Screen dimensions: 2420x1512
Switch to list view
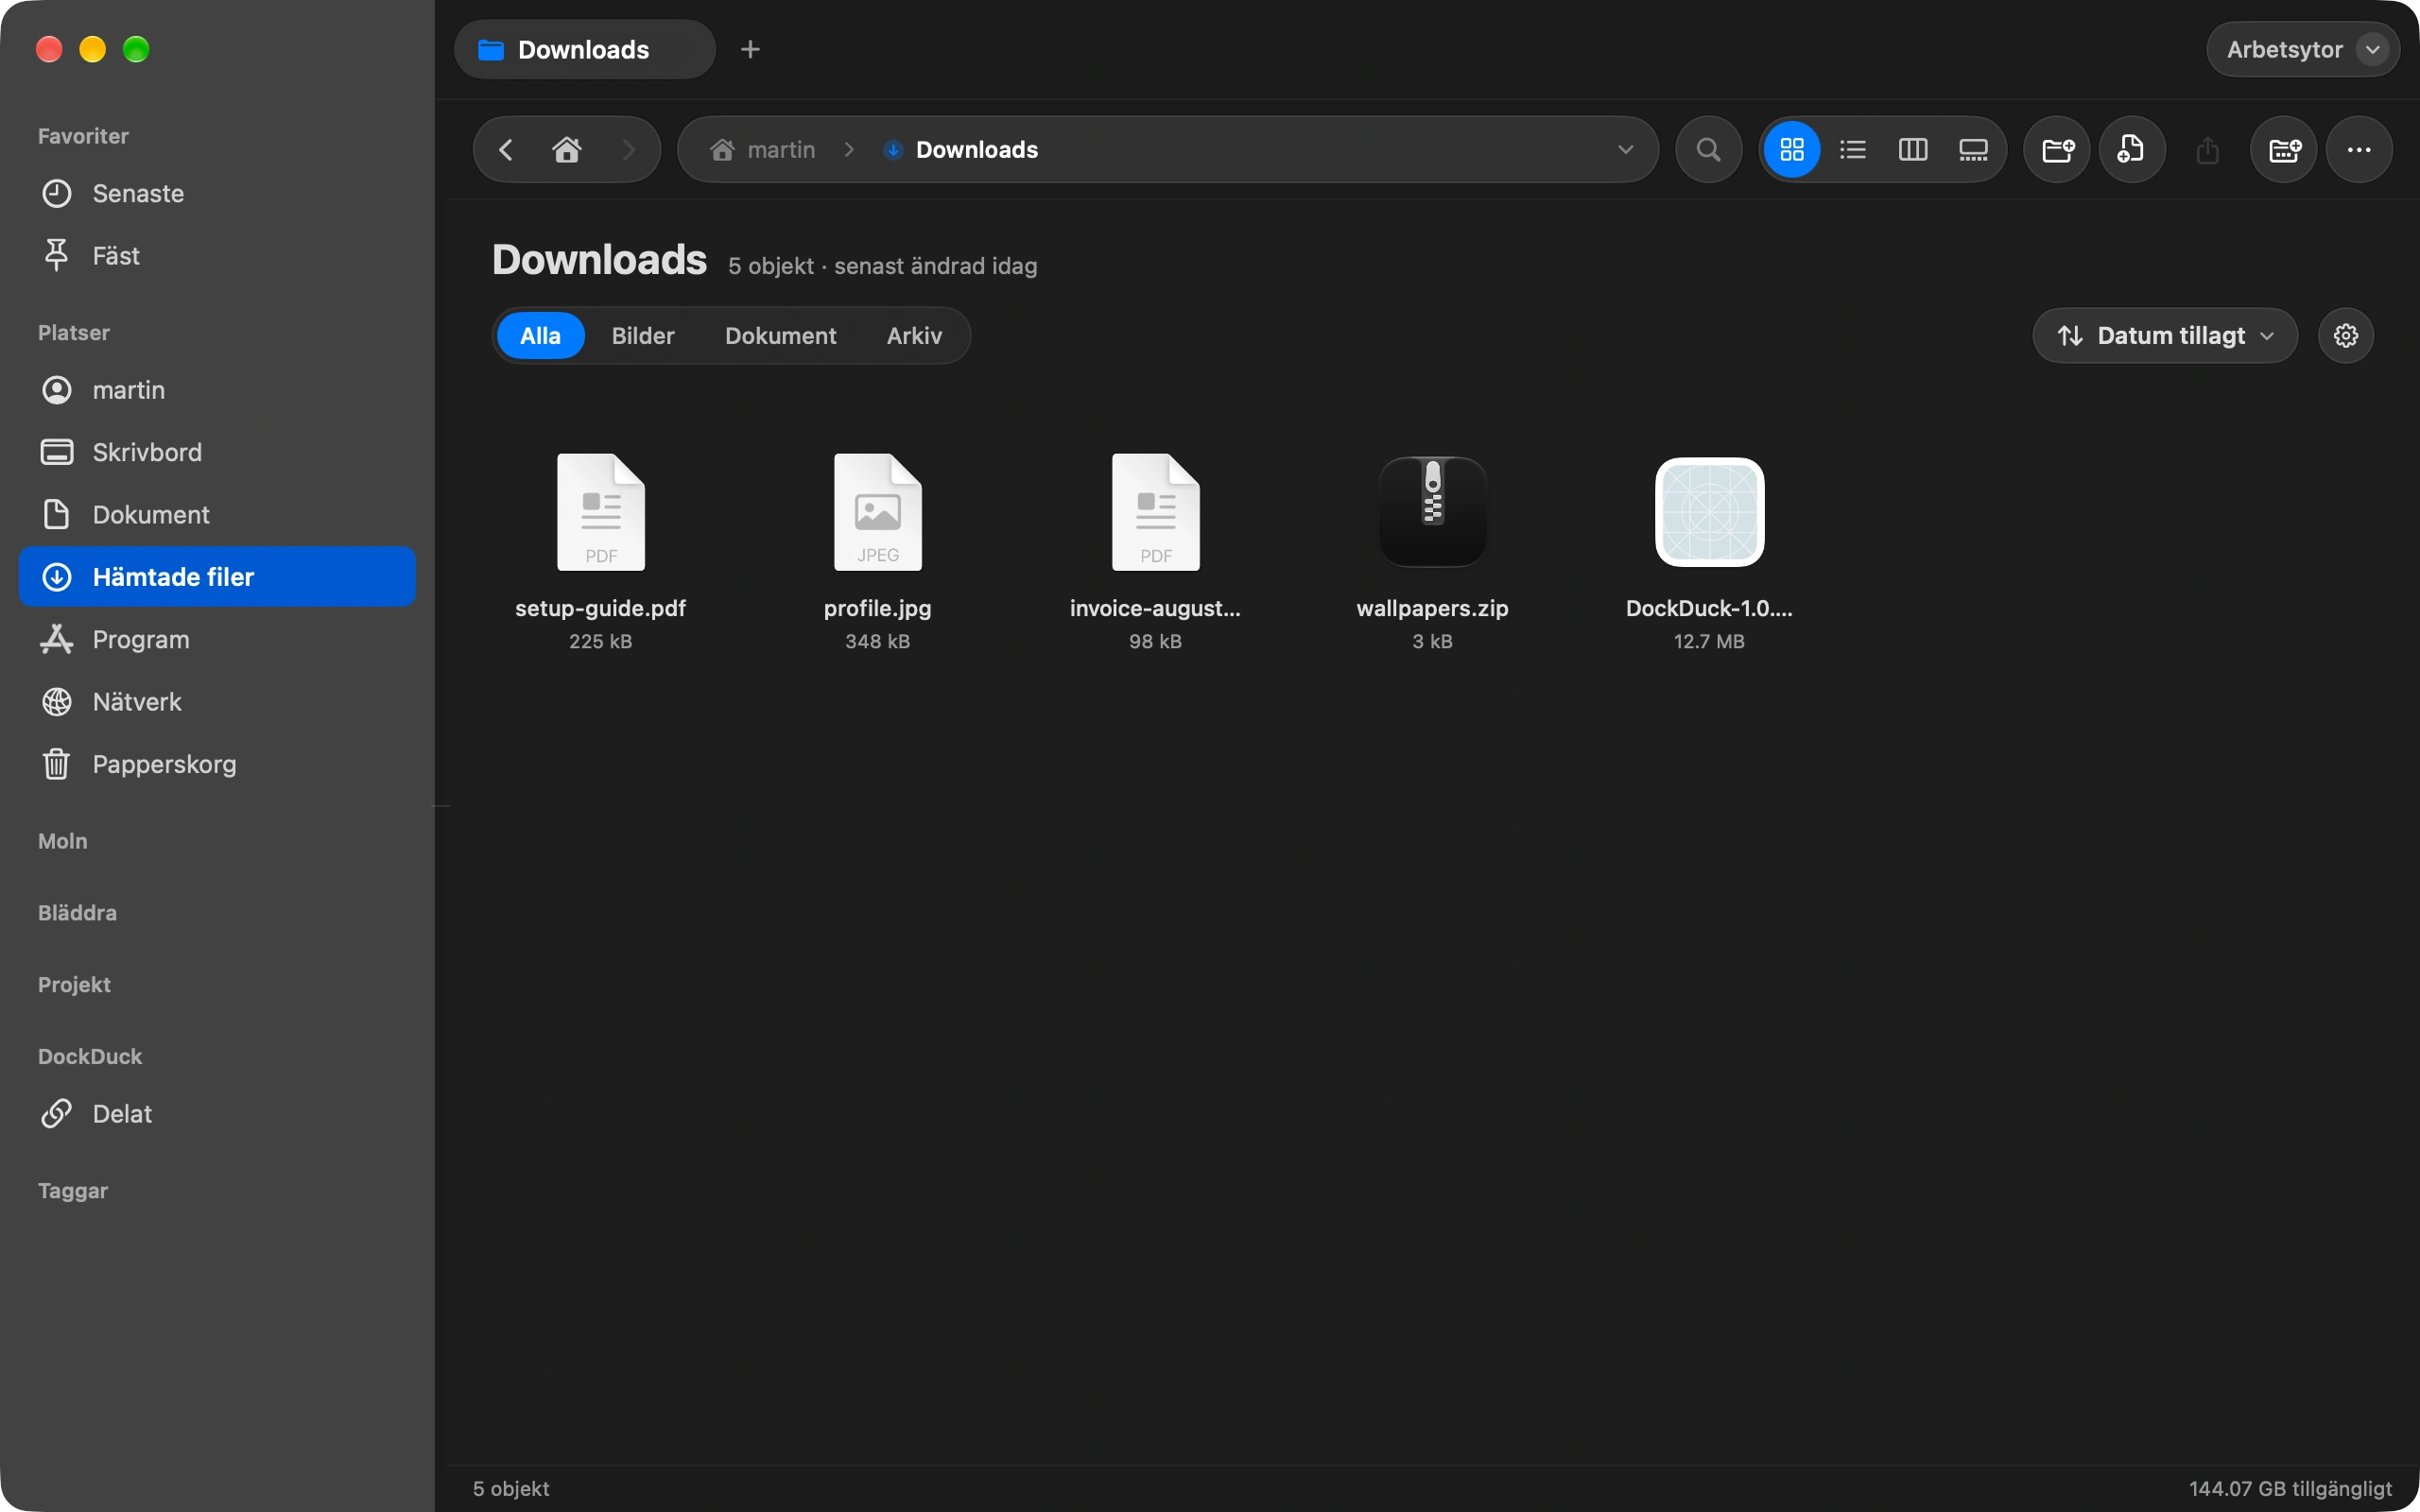1852,150
